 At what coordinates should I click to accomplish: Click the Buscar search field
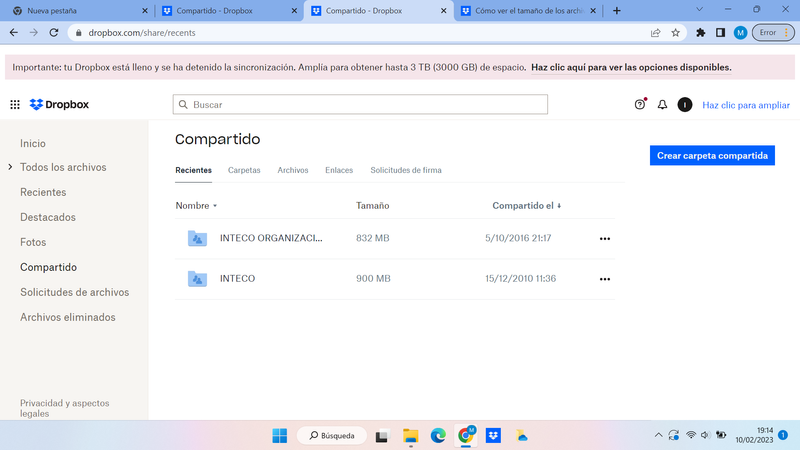click(x=360, y=105)
